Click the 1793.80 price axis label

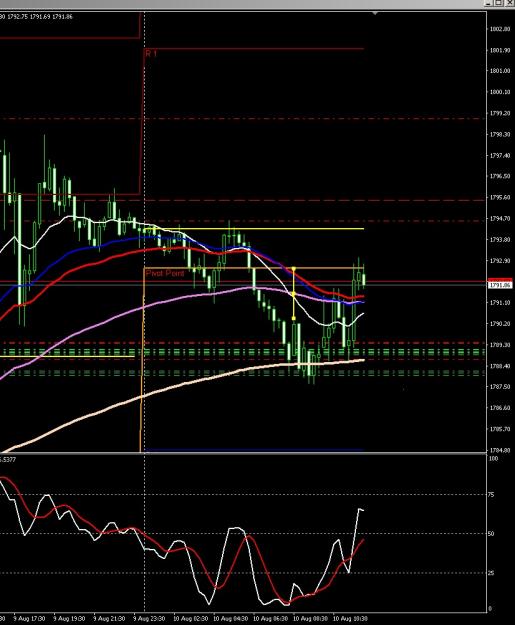click(x=500, y=240)
